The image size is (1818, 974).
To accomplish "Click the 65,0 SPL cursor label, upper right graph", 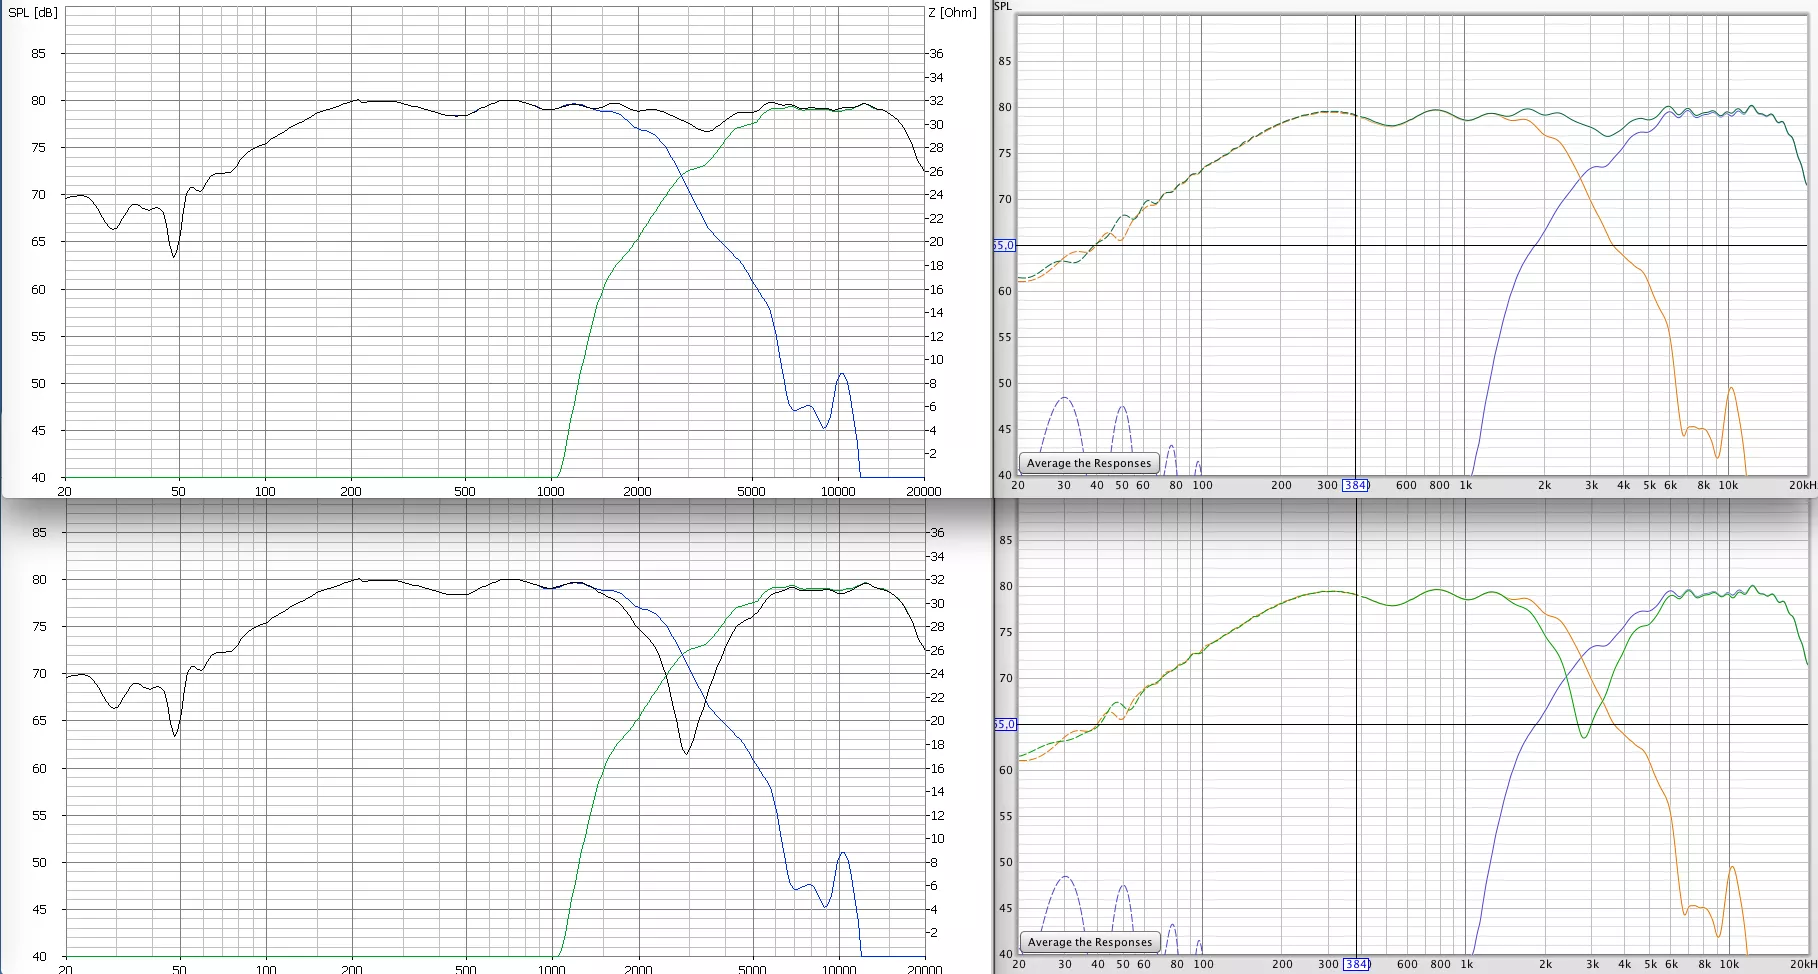I will [1003, 245].
